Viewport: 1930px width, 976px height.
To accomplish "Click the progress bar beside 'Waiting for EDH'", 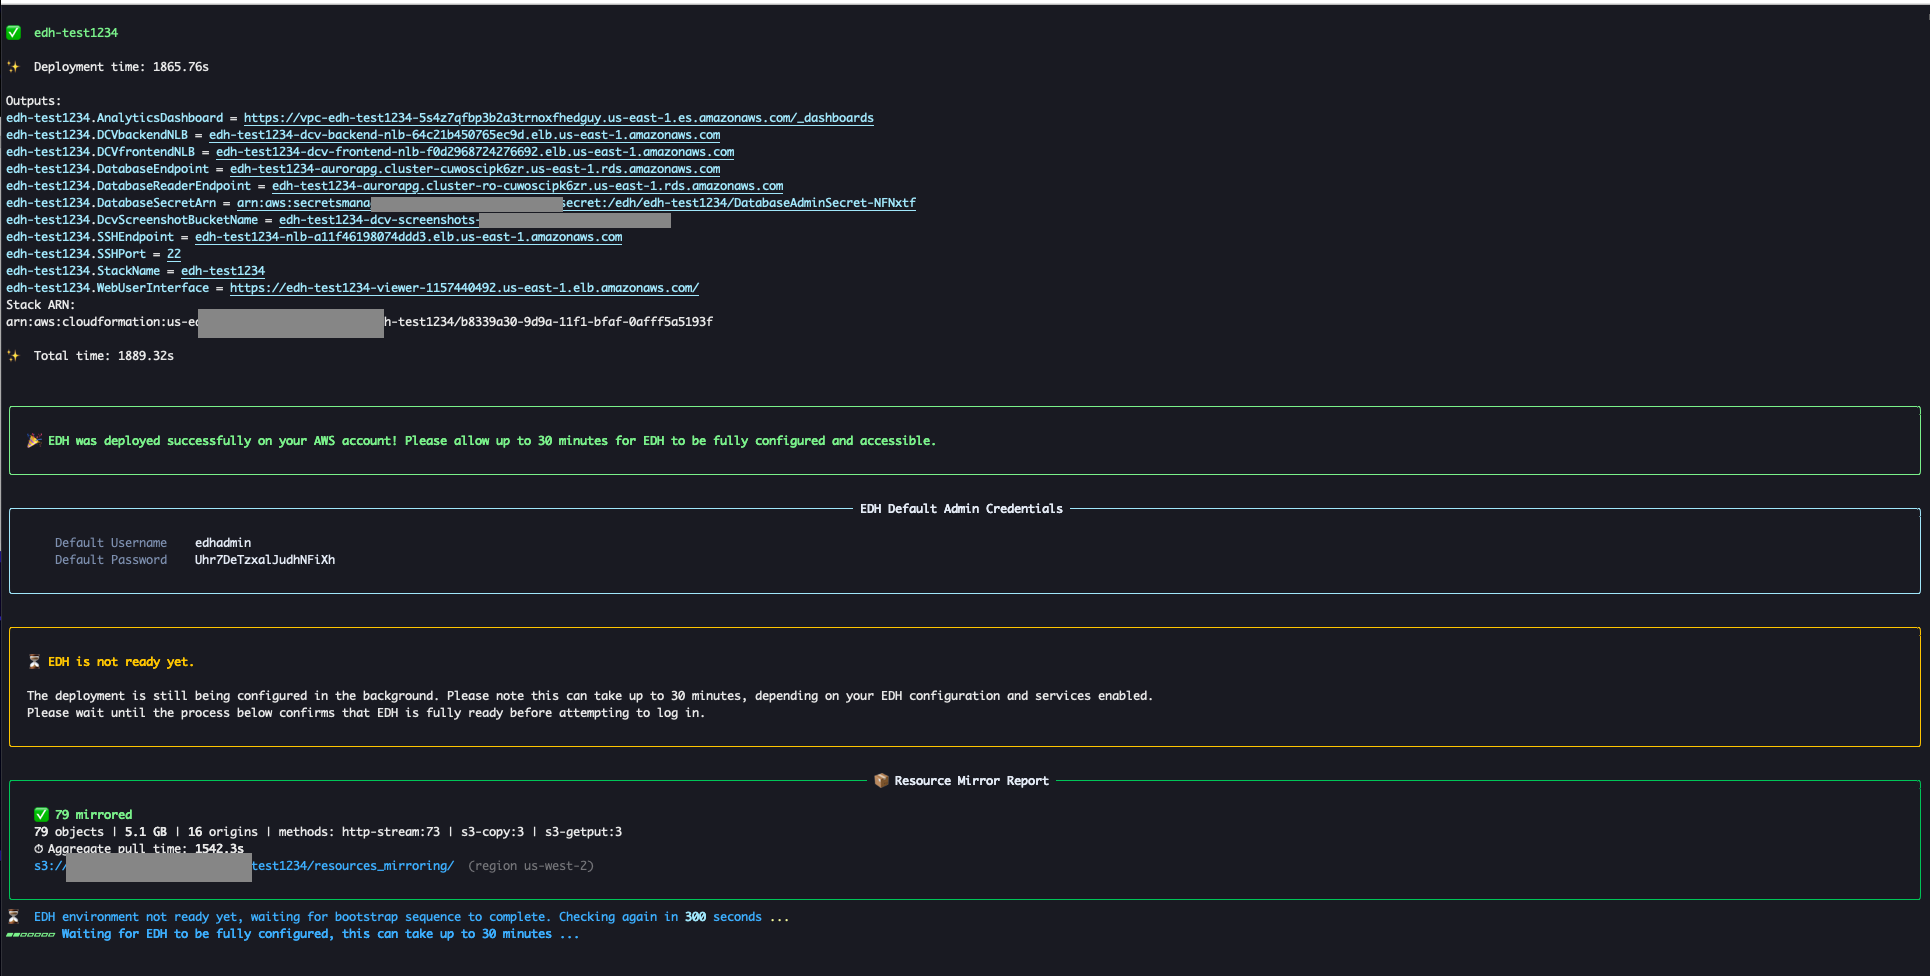I will 30,935.
